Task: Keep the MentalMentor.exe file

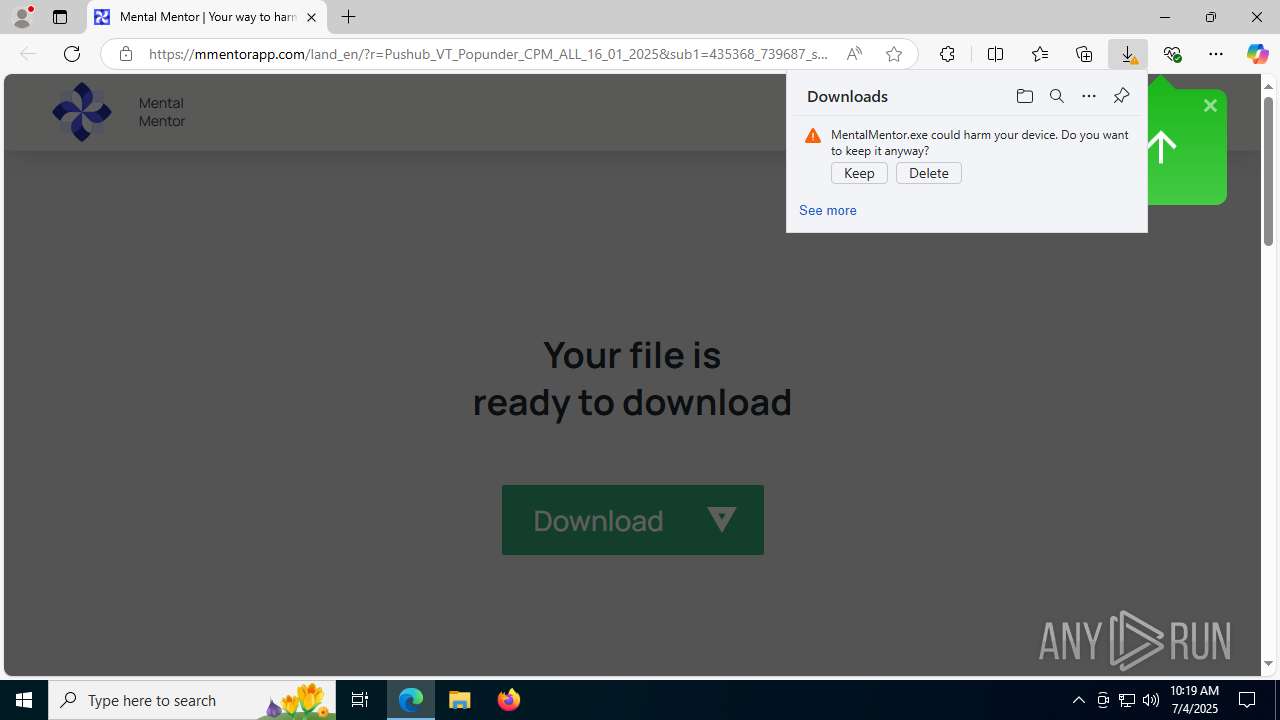Action: click(x=859, y=173)
